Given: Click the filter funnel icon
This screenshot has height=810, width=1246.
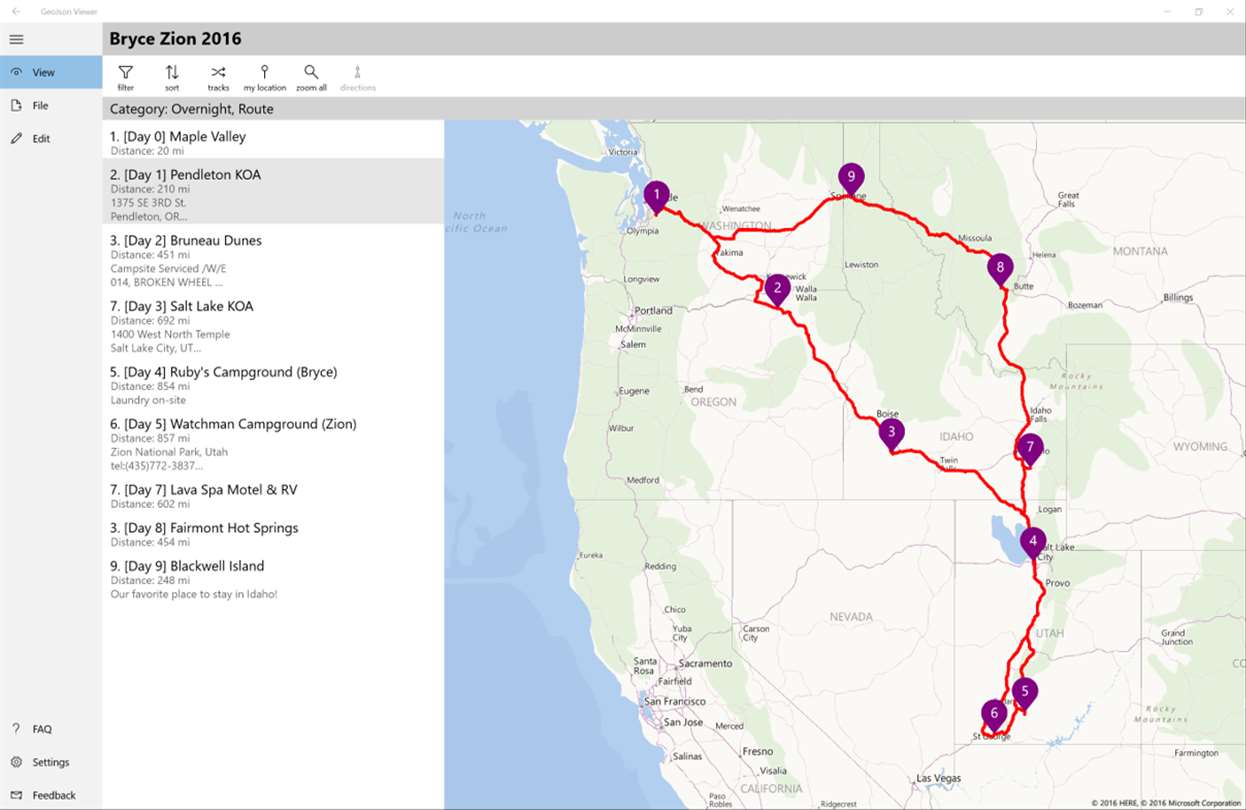Looking at the screenshot, I should (126, 73).
